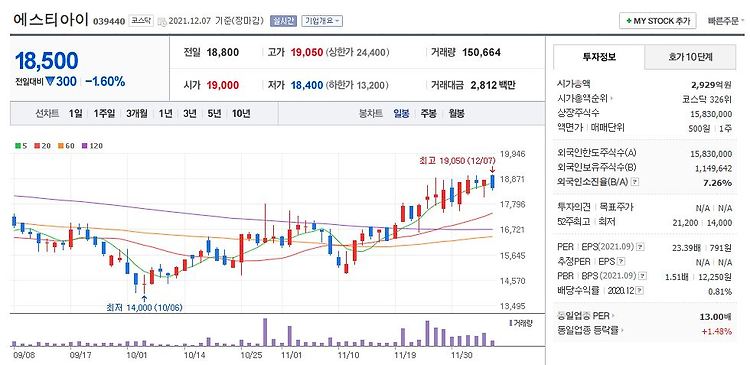
Task: Click the help icon beside PBR BPS(2021.09)
Action: pos(642,276)
